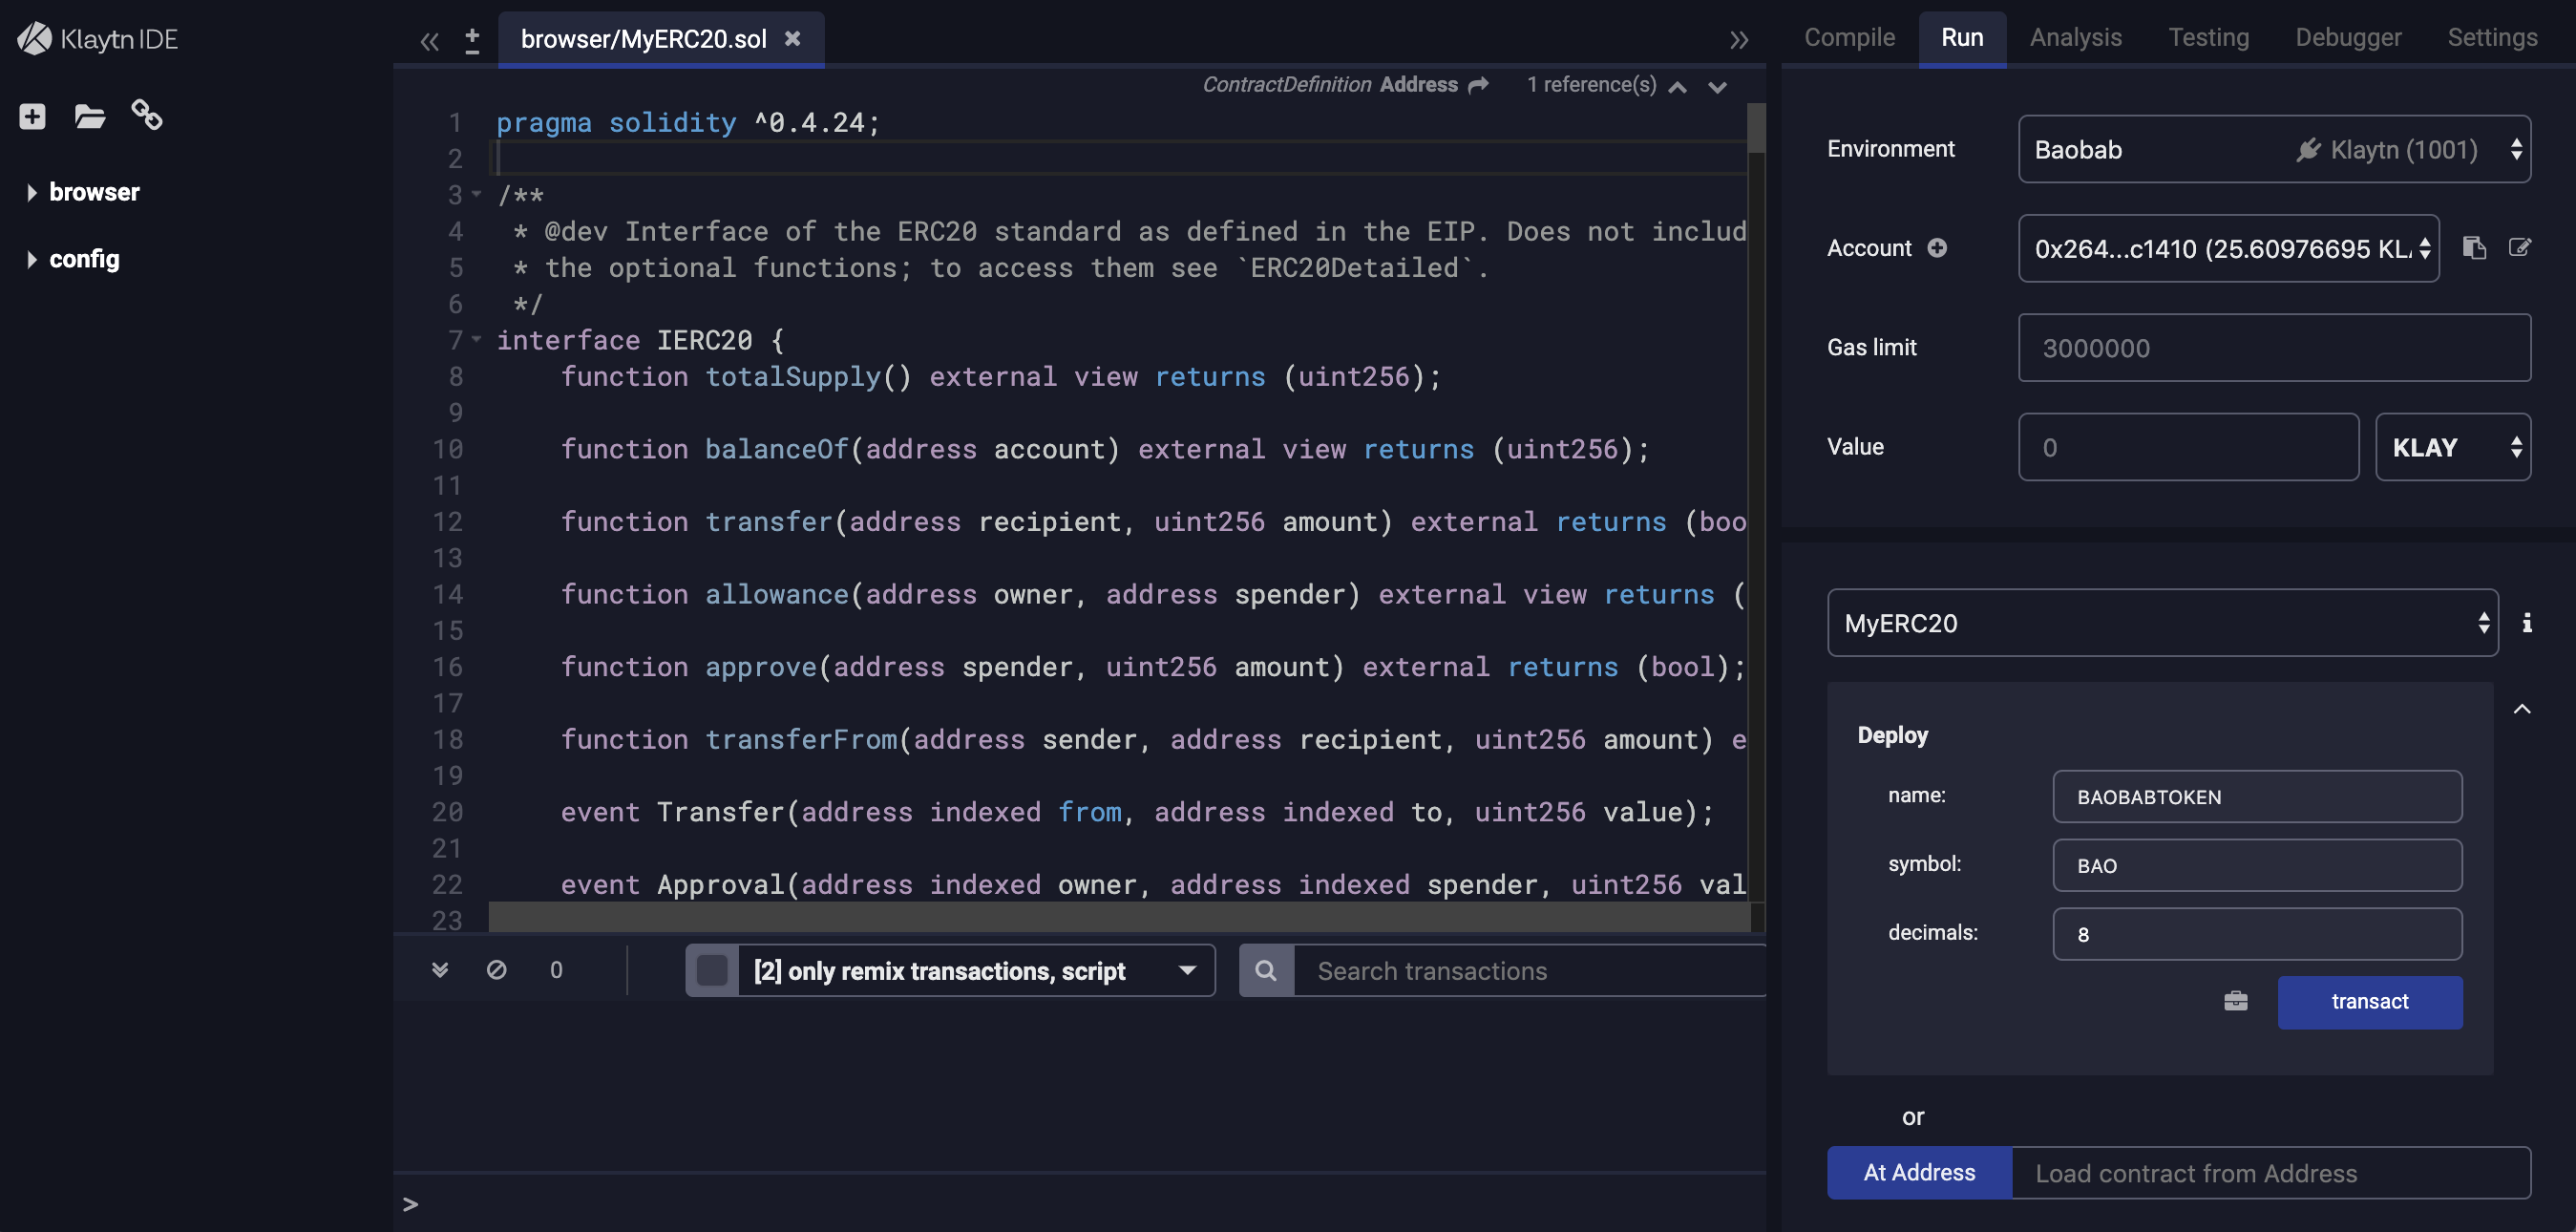The width and height of the screenshot is (2576, 1232).
Task: Toggle the terminal with the double chevron down
Action: [440, 970]
